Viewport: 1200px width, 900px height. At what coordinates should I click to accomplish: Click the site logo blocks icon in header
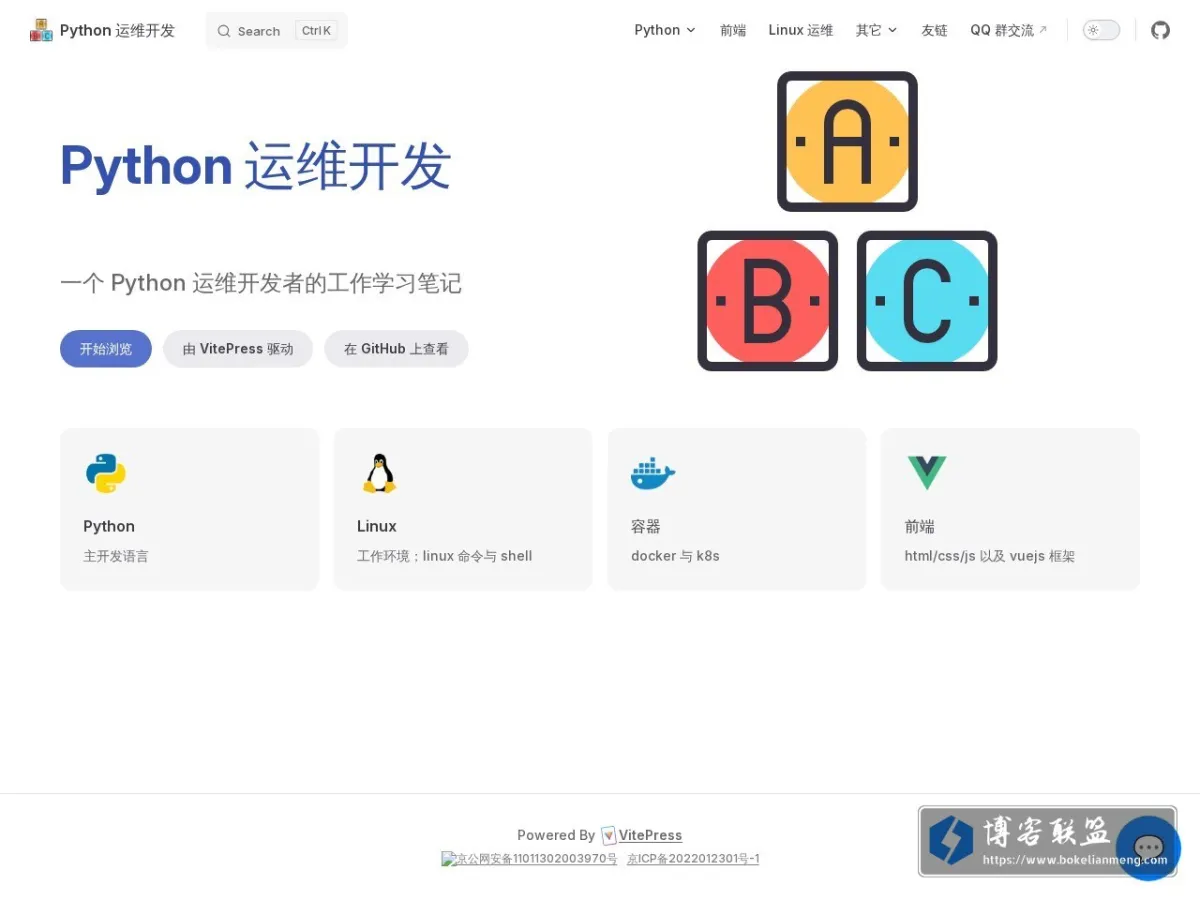click(x=41, y=30)
